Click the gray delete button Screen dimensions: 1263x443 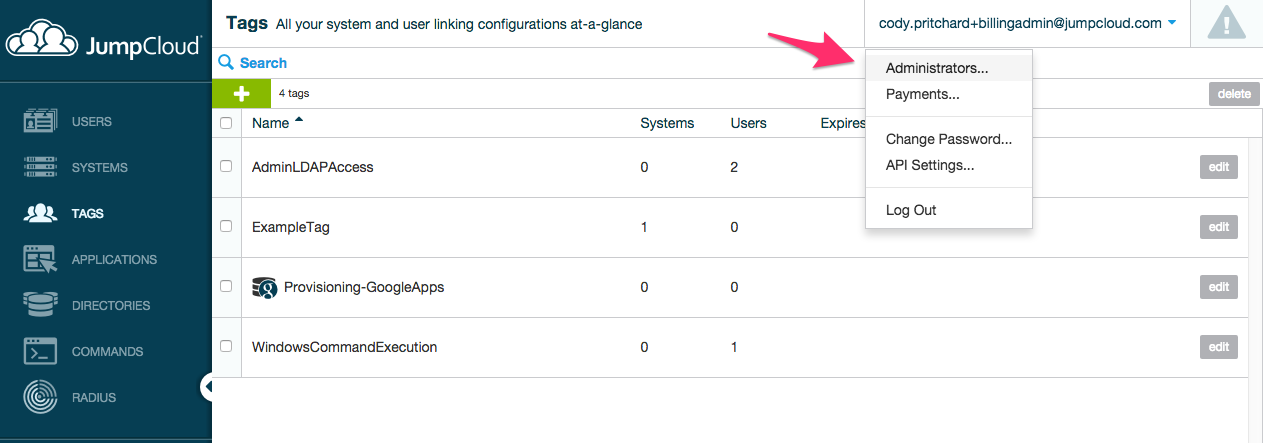[1234, 94]
